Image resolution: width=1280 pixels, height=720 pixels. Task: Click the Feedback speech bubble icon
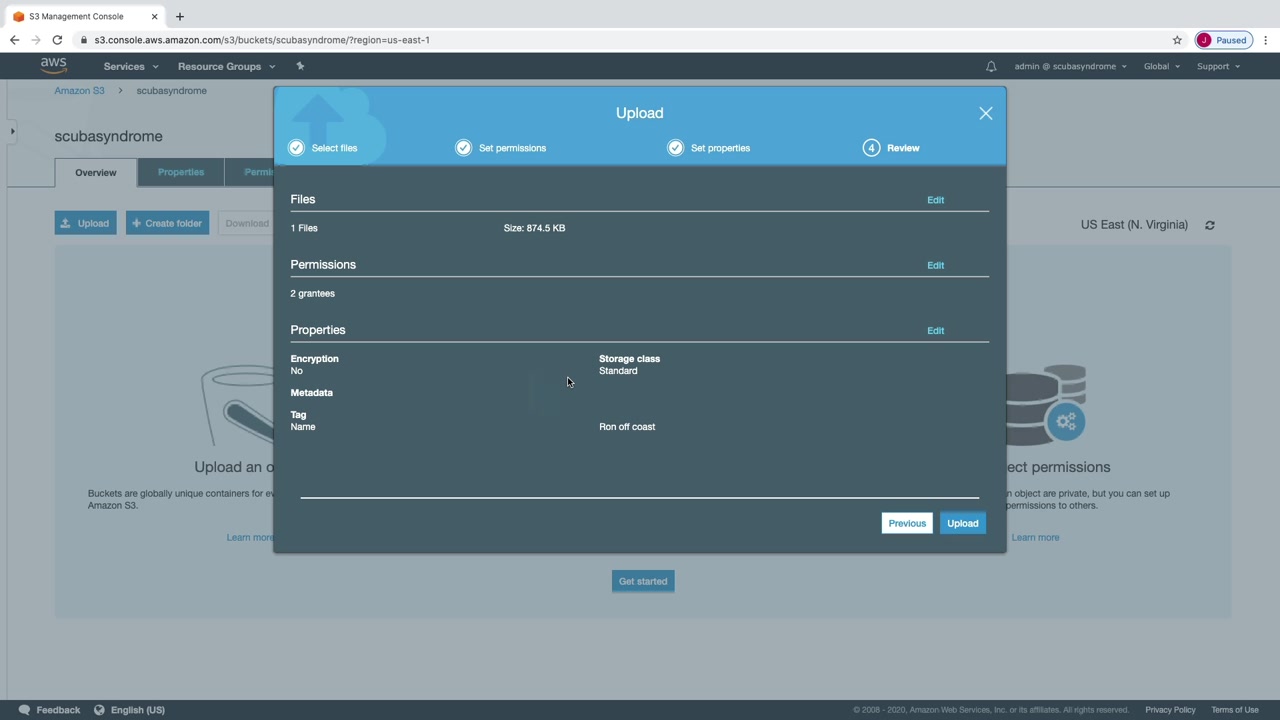pos(24,710)
